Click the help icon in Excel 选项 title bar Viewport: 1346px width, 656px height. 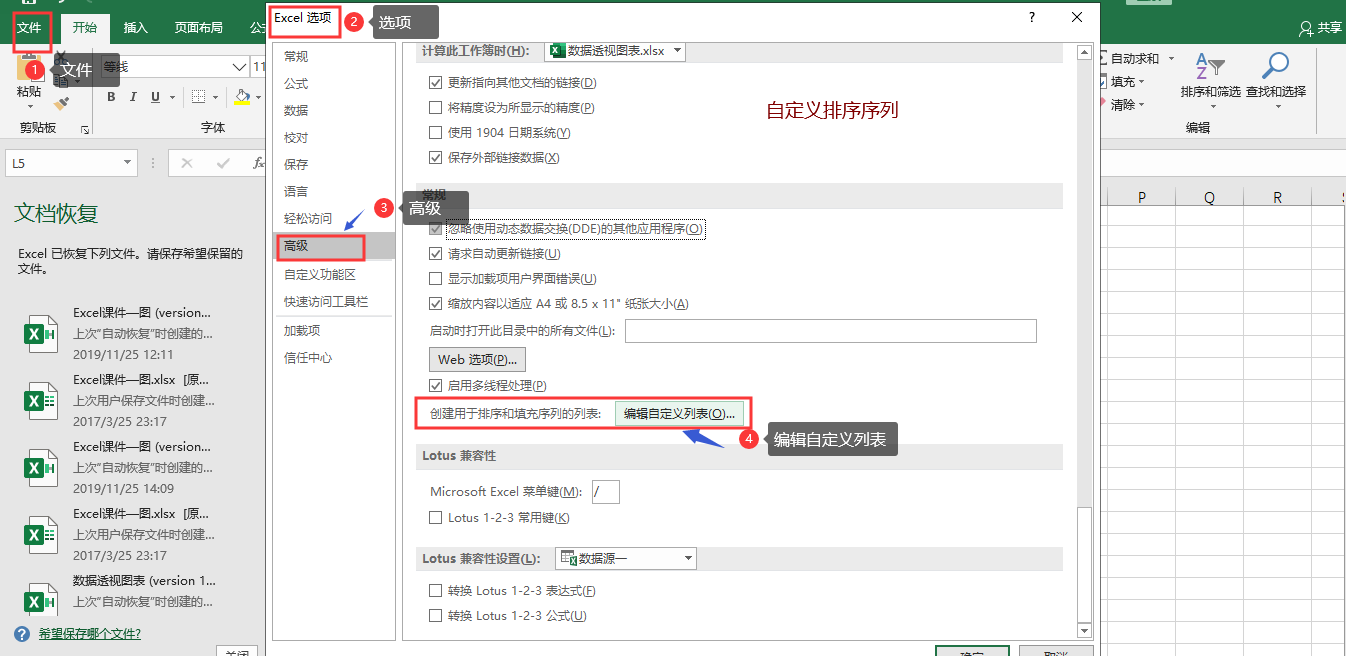click(x=1032, y=17)
